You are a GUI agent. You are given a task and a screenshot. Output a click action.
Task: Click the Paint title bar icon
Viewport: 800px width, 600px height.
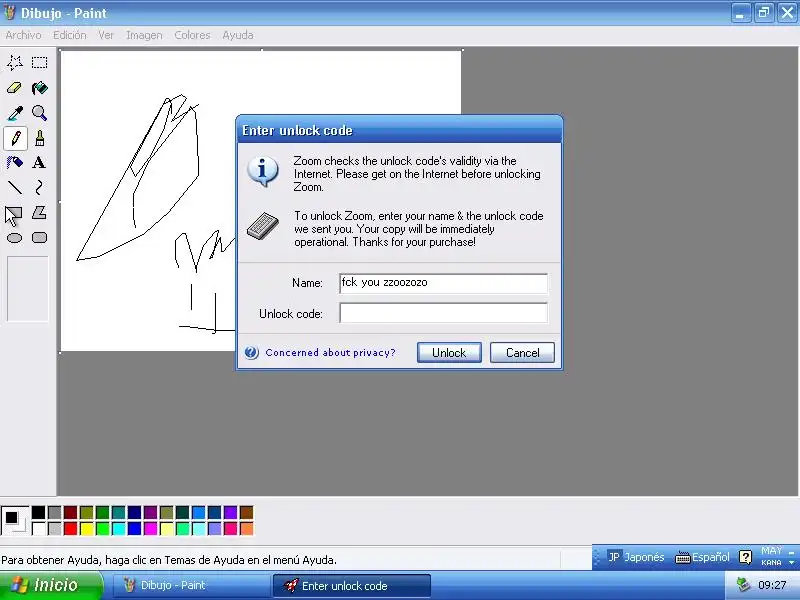coord(10,12)
